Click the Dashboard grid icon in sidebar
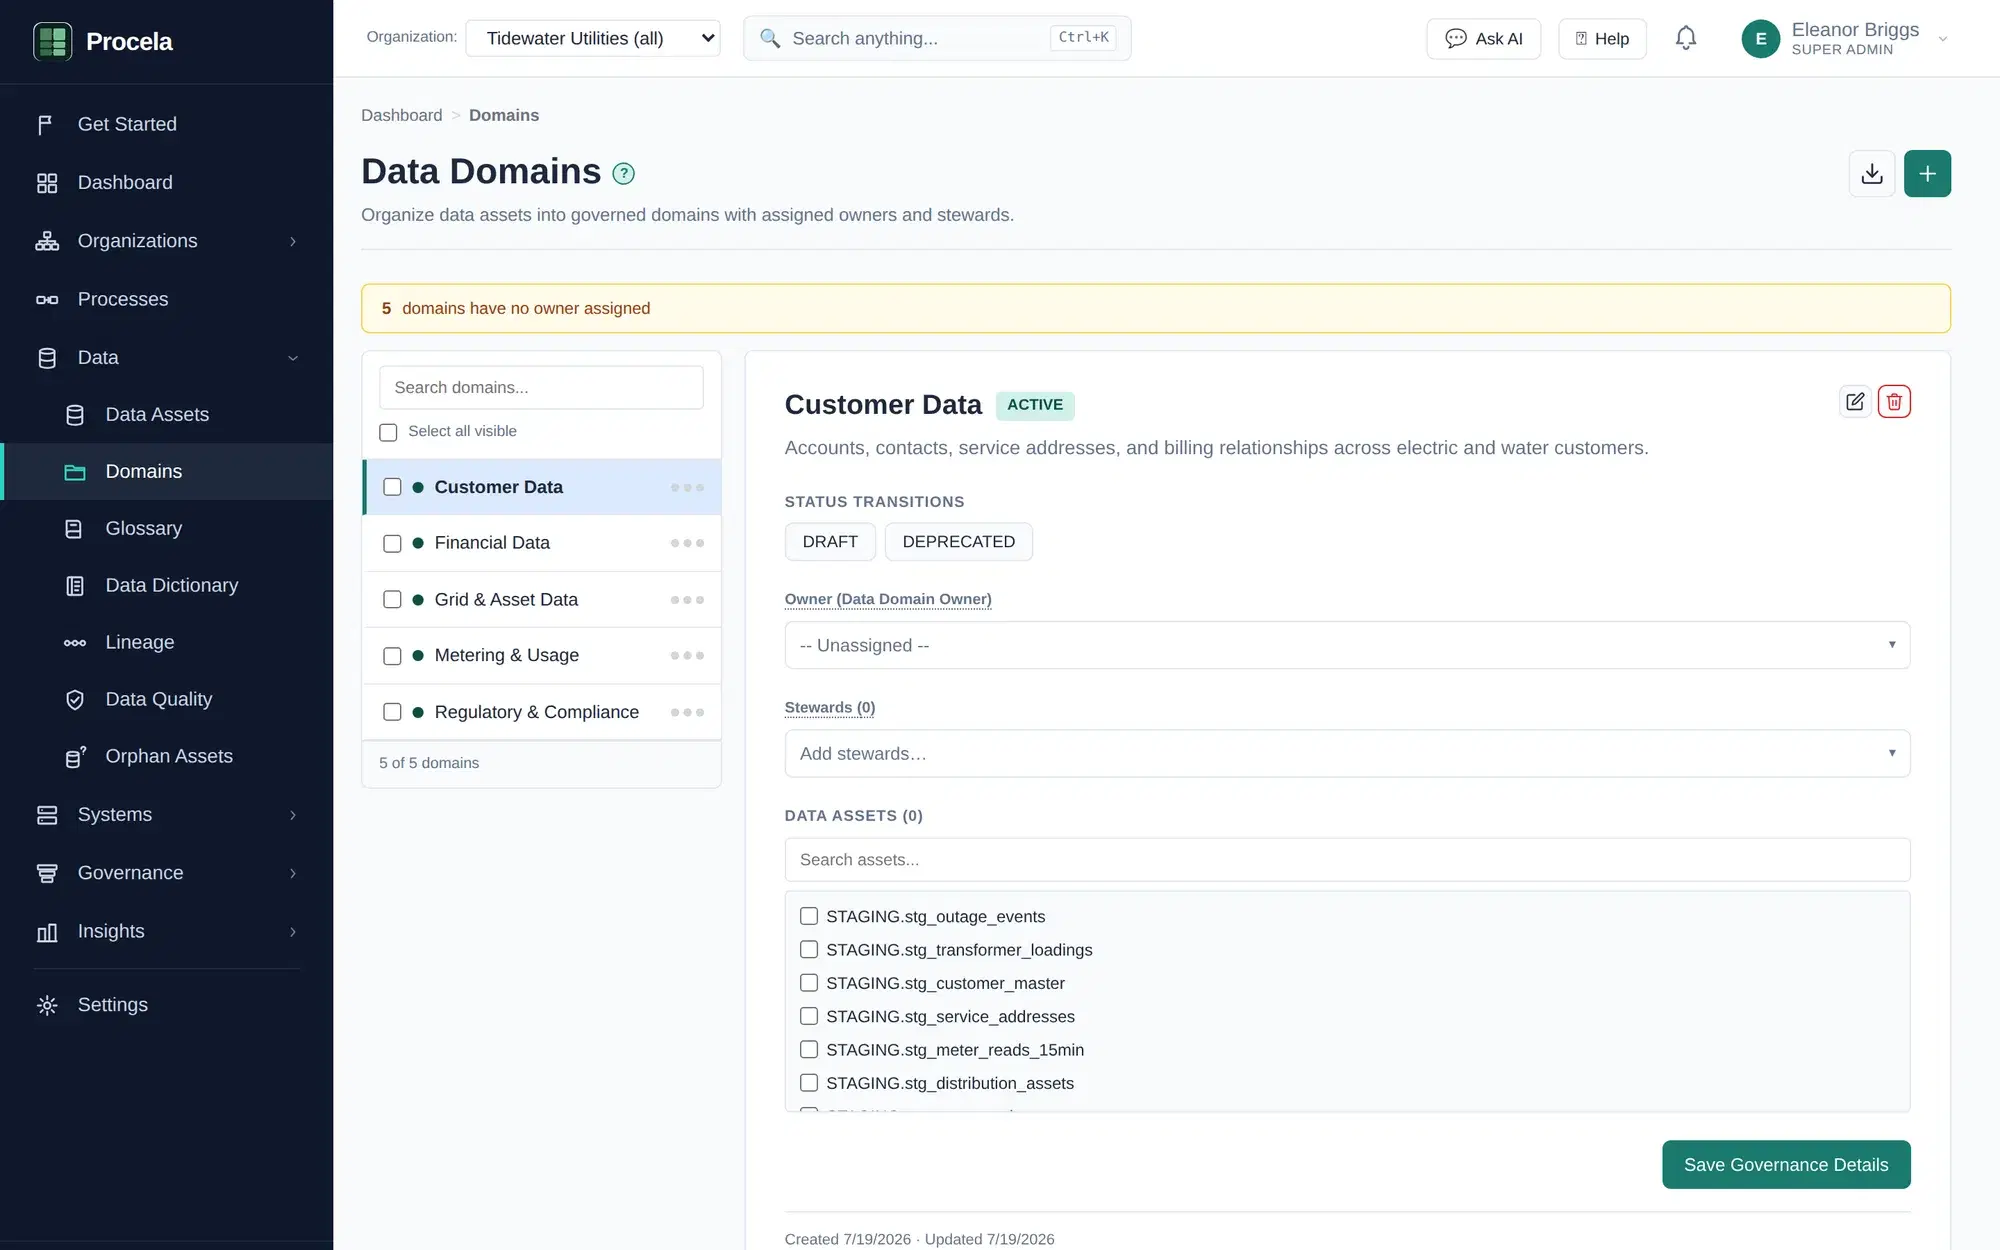Screen dimensions: 2000x1250 pyautogui.click(x=46, y=183)
